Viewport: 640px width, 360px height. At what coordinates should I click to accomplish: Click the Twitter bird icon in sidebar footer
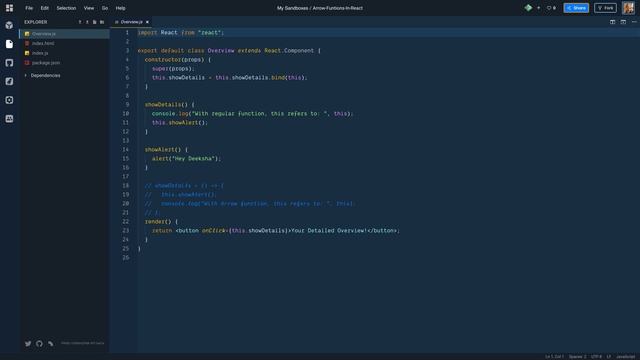coord(28,344)
